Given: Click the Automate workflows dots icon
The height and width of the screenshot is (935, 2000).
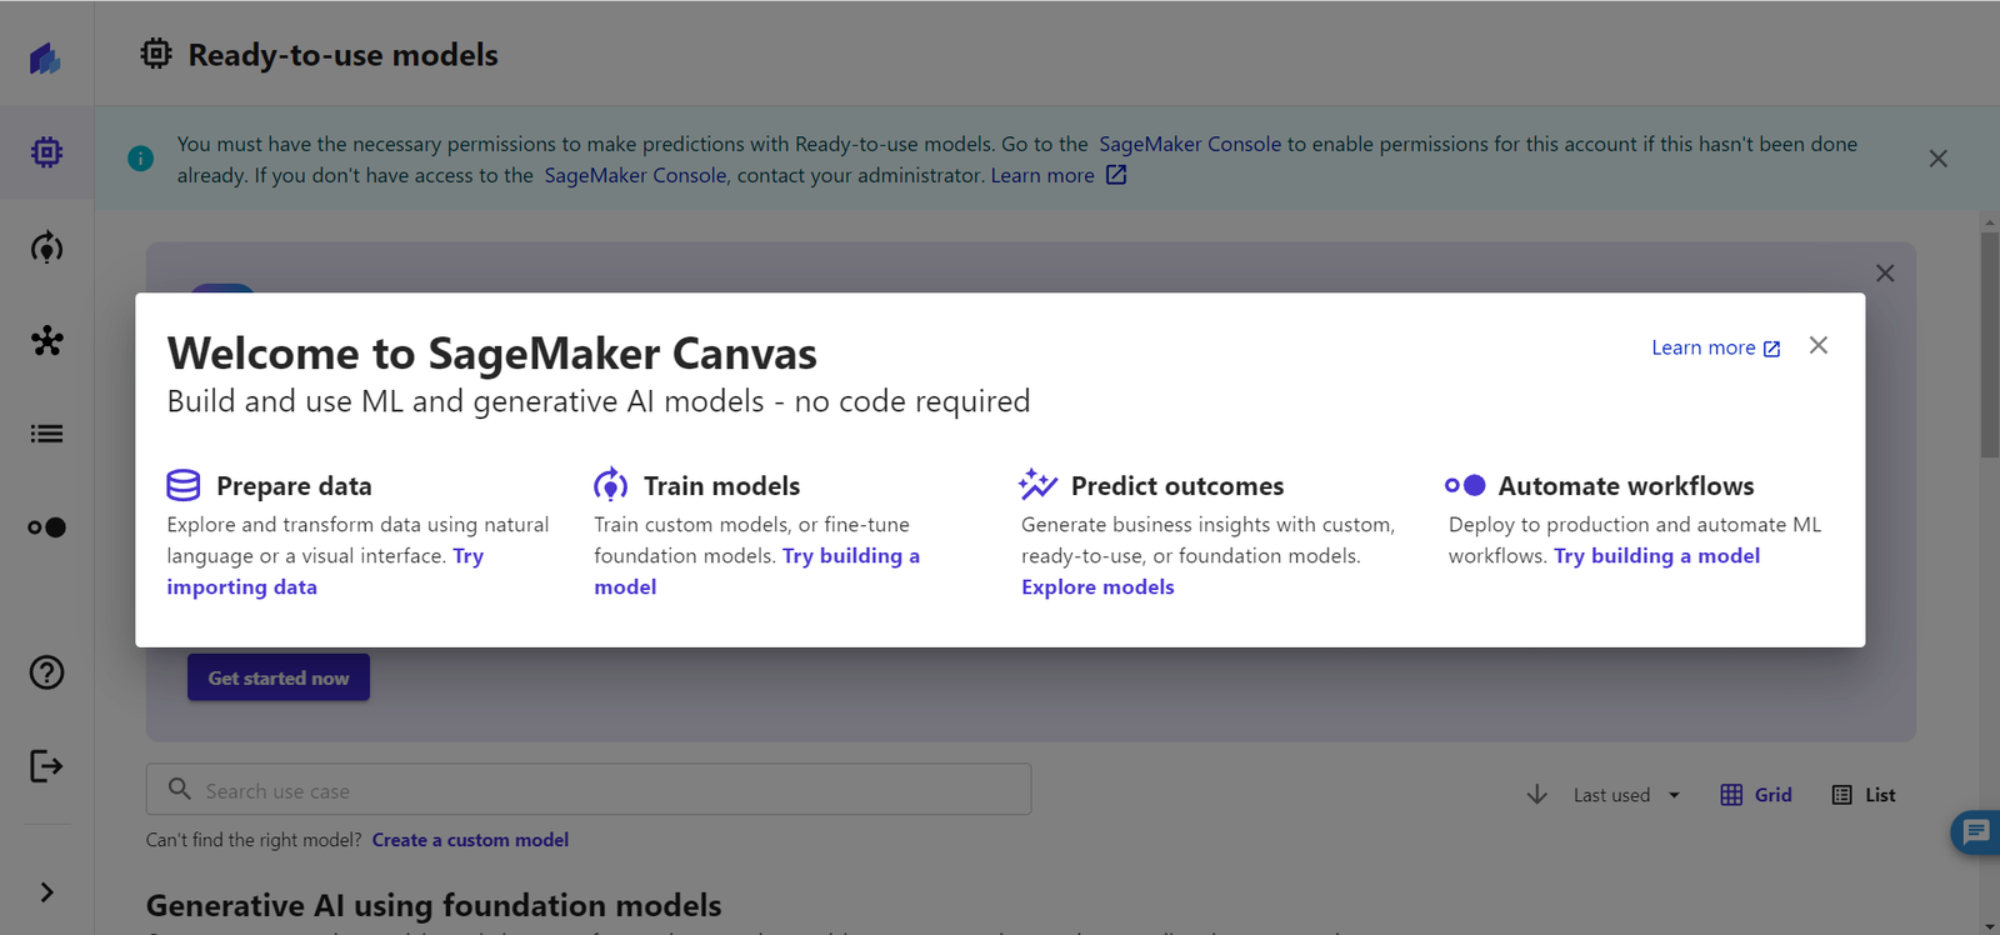Looking at the screenshot, I should point(1465,485).
